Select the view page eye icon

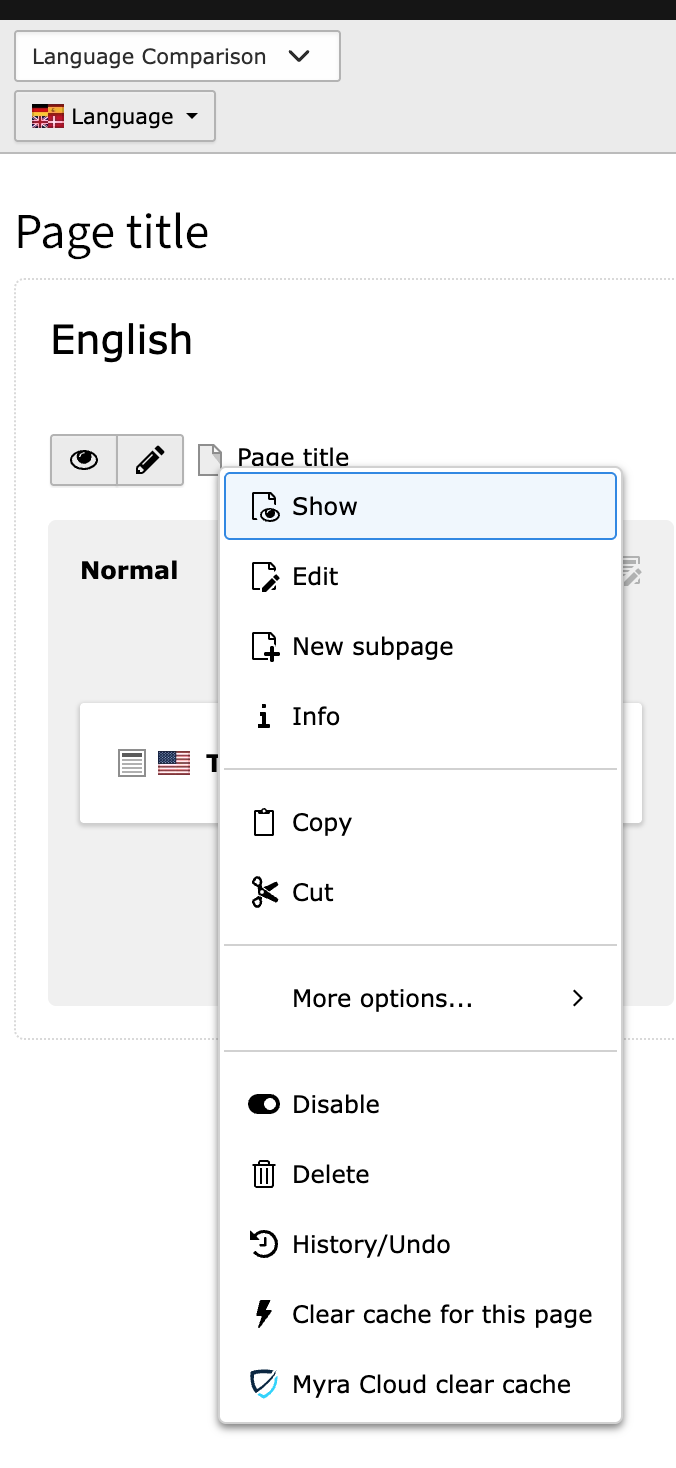[x=84, y=460]
